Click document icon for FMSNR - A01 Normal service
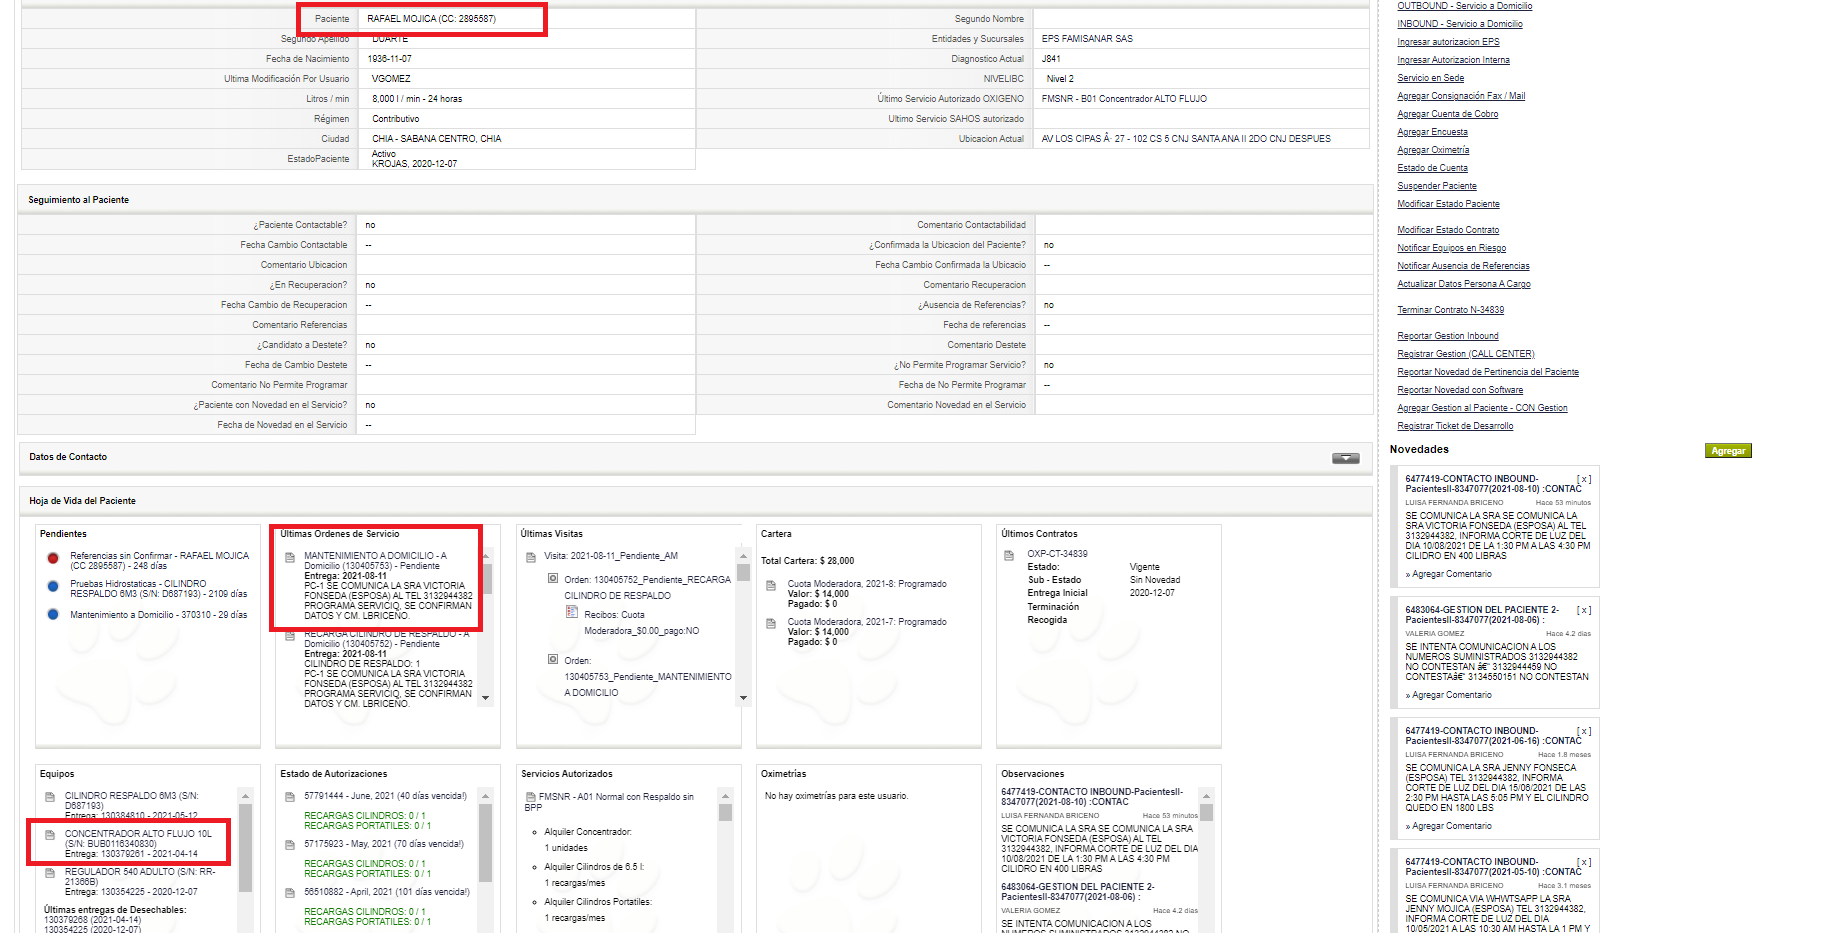Image resolution: width=1829 pixels, height=933 pixels. [x=531, y=798]
